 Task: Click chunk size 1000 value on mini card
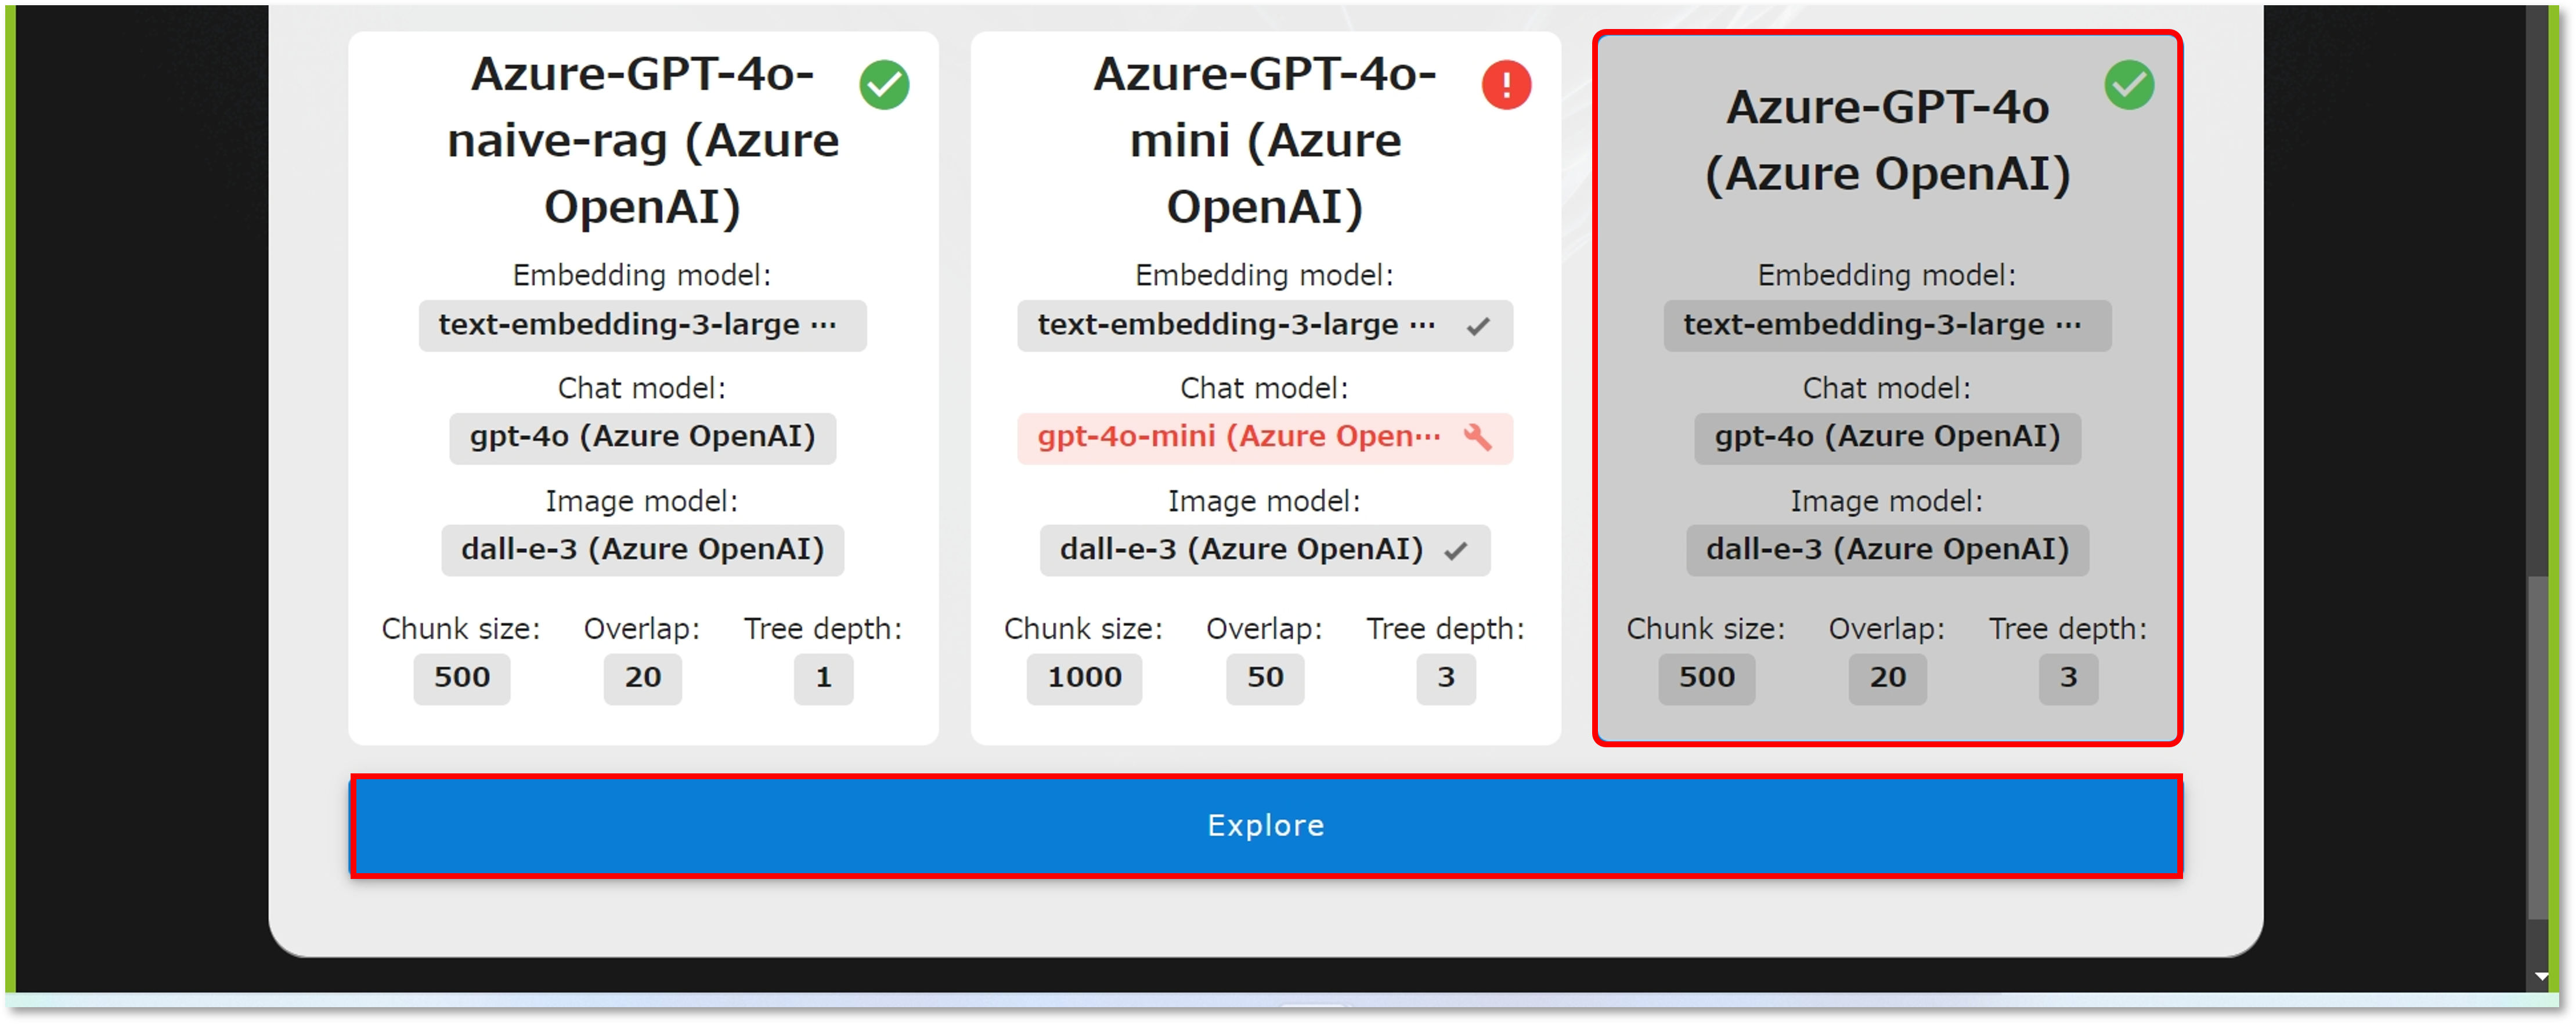point(1084,678)
